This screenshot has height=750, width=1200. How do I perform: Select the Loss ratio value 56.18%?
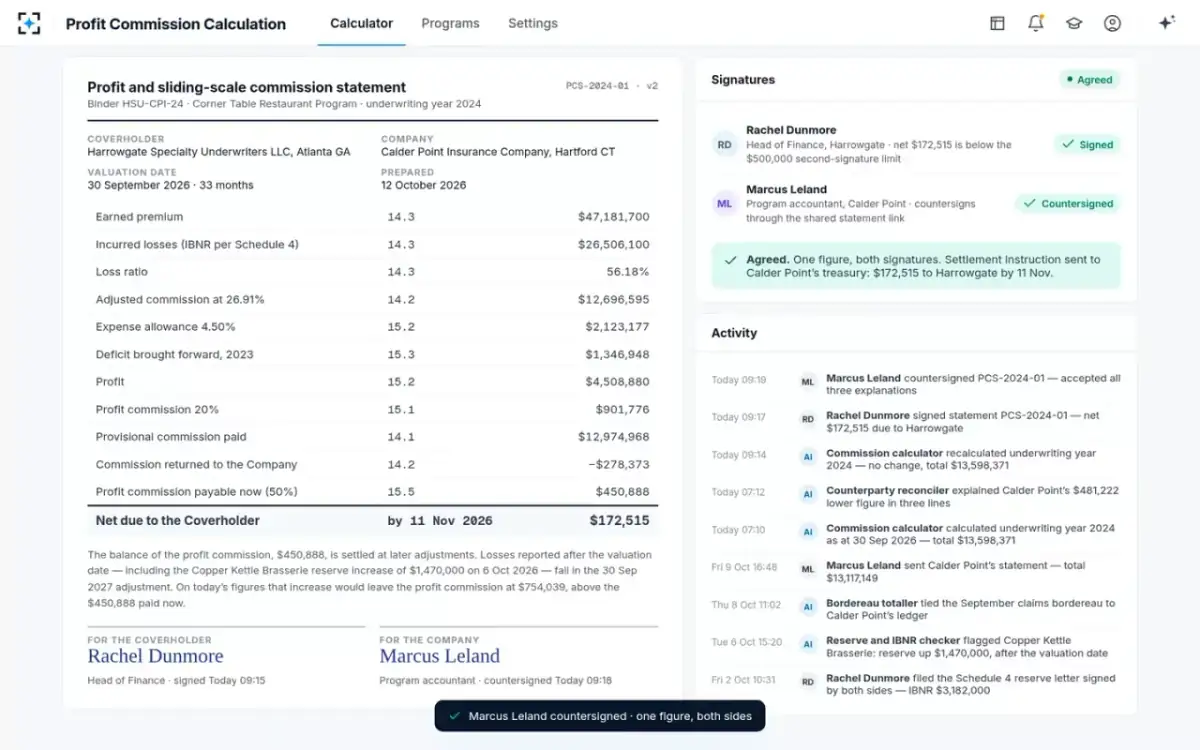coord(627,272)
